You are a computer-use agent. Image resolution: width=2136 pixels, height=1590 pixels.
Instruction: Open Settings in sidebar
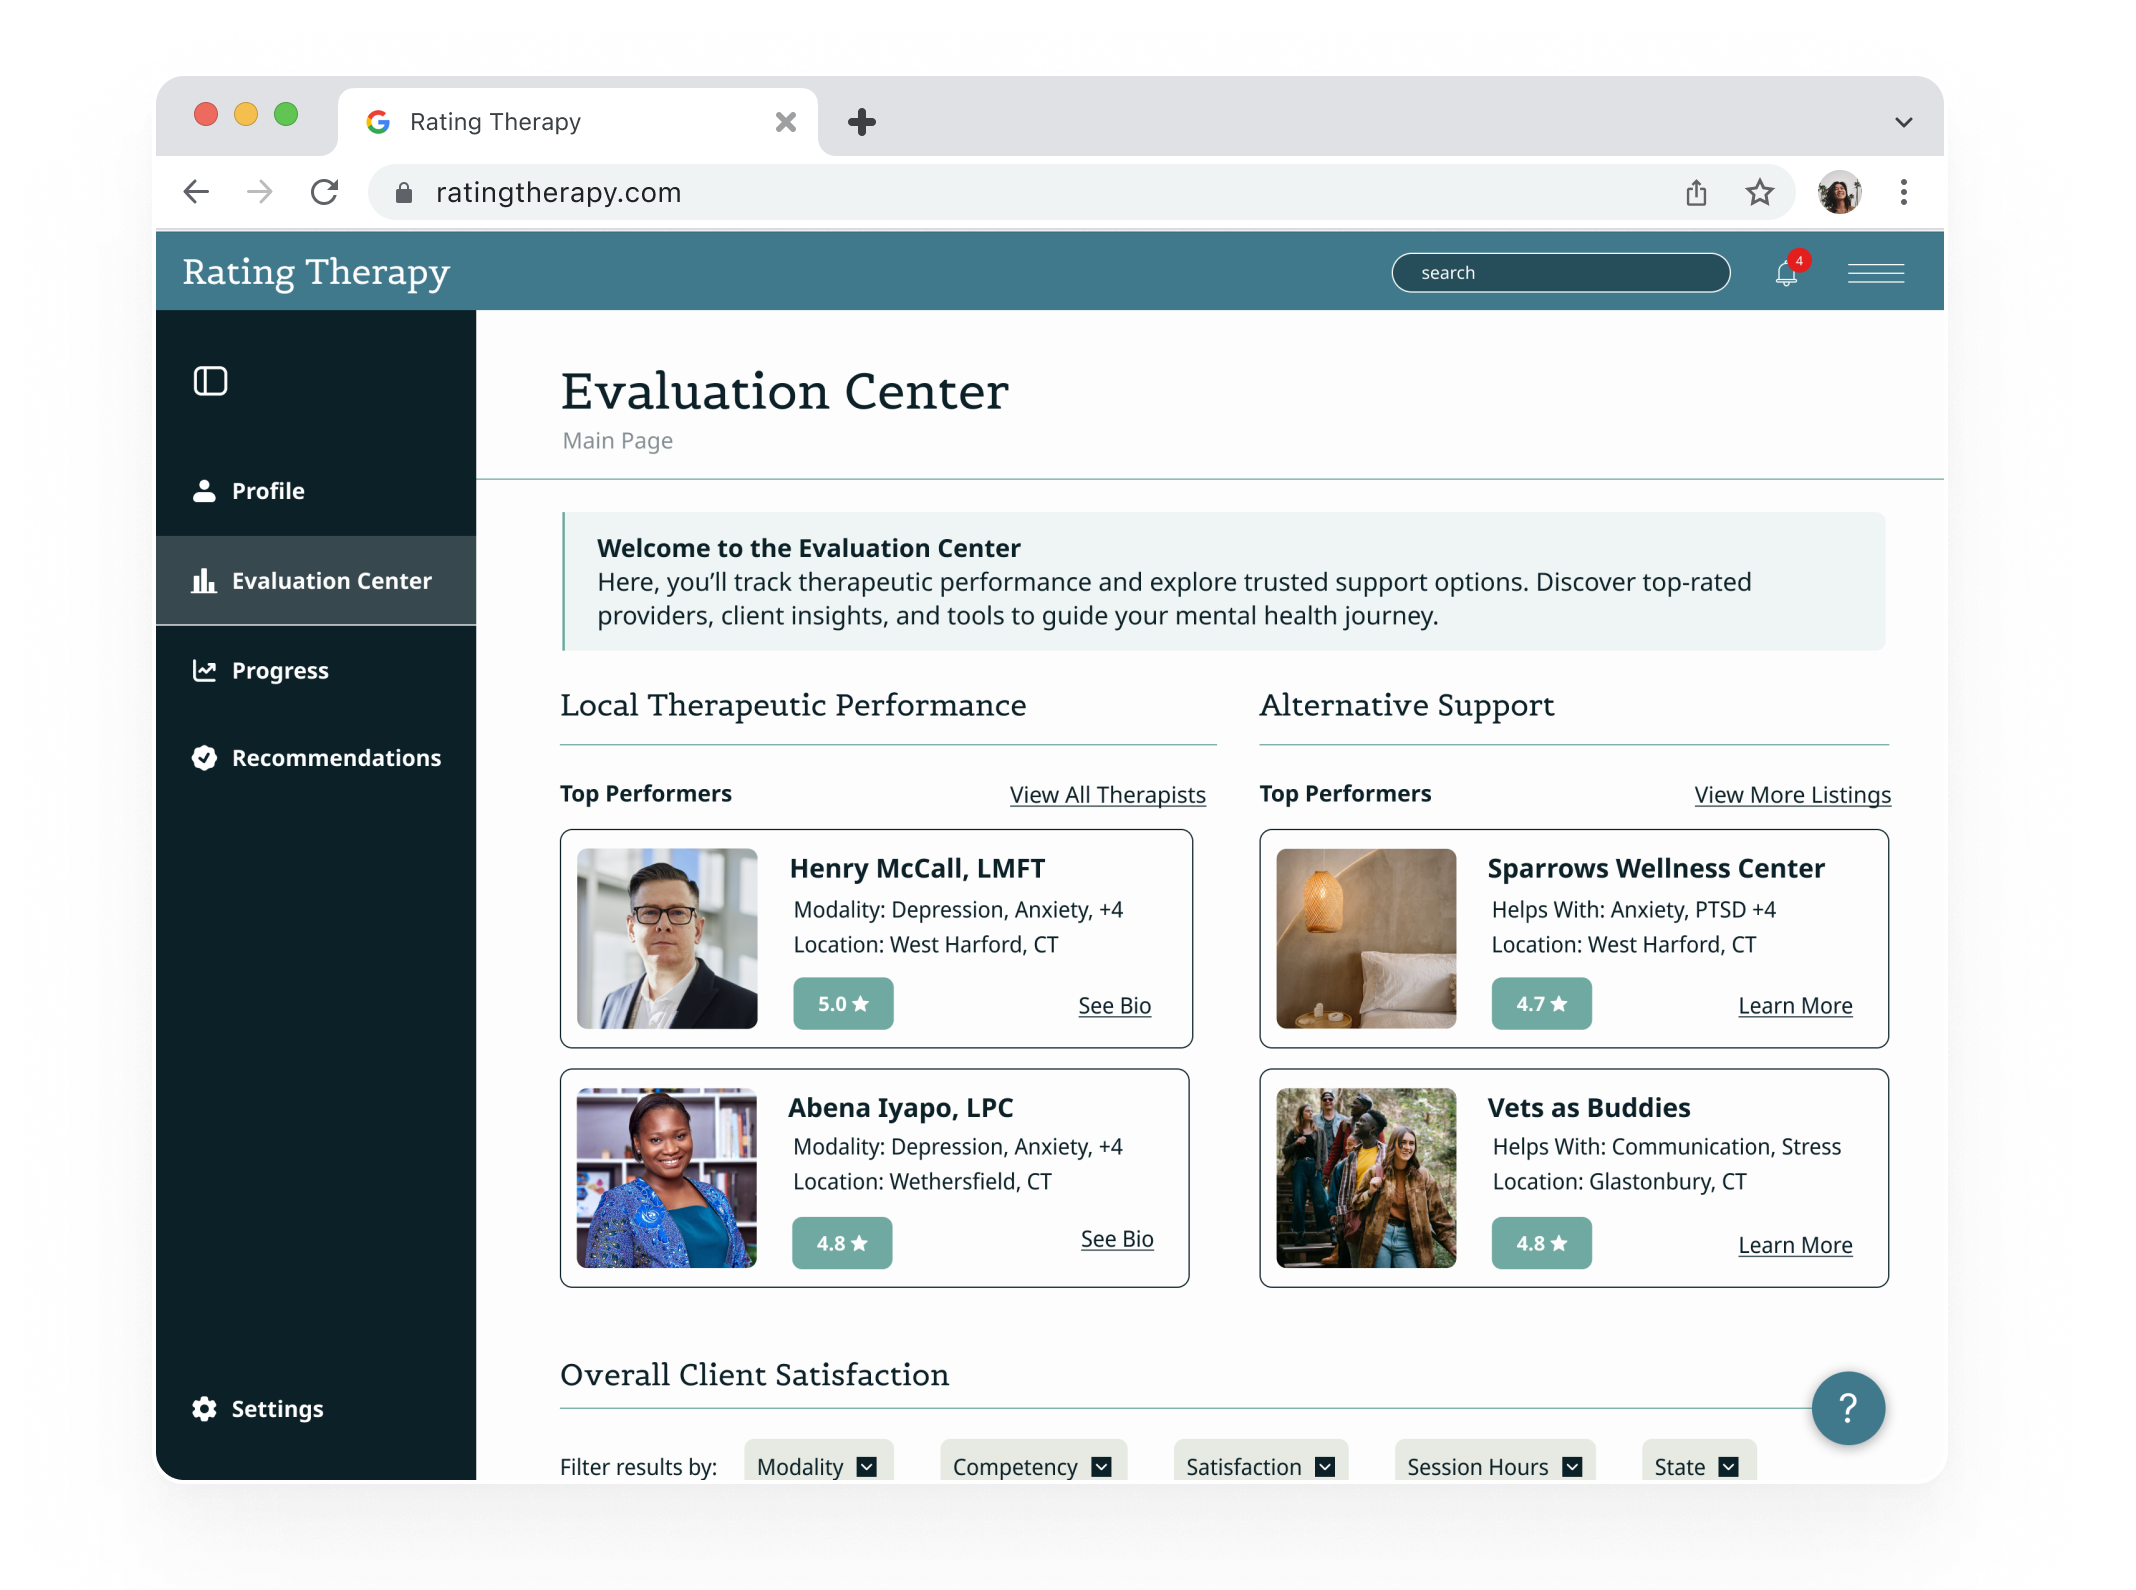click(x=277, y=1409)
